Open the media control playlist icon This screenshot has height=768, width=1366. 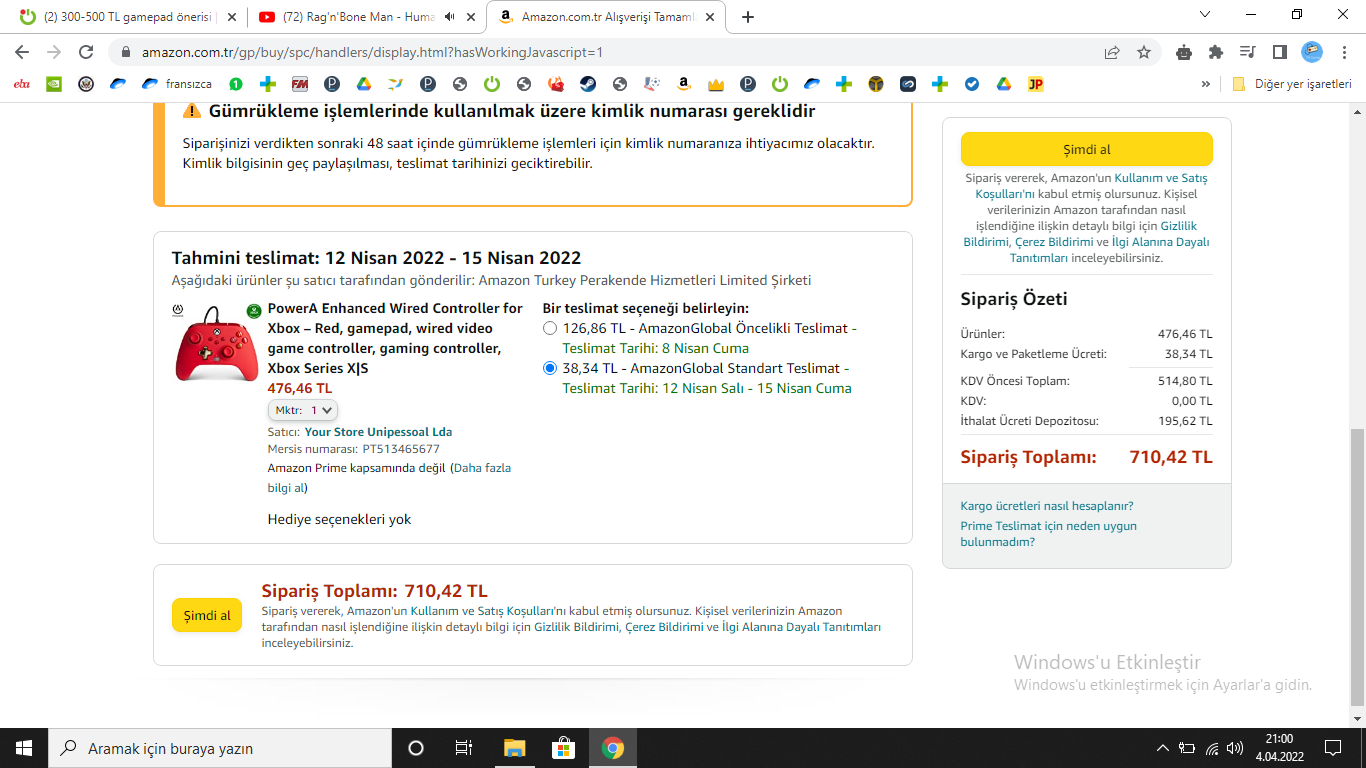(1247, 52)
